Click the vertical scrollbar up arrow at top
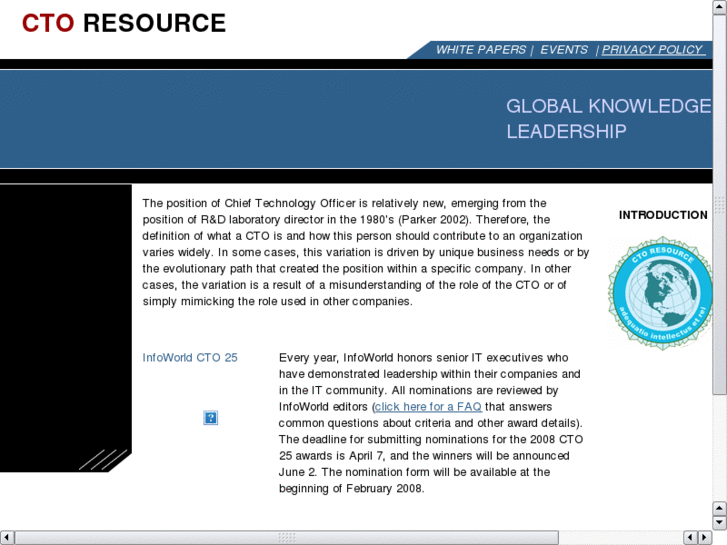This screenshot has height=545, width=727. tap(720, 8)
